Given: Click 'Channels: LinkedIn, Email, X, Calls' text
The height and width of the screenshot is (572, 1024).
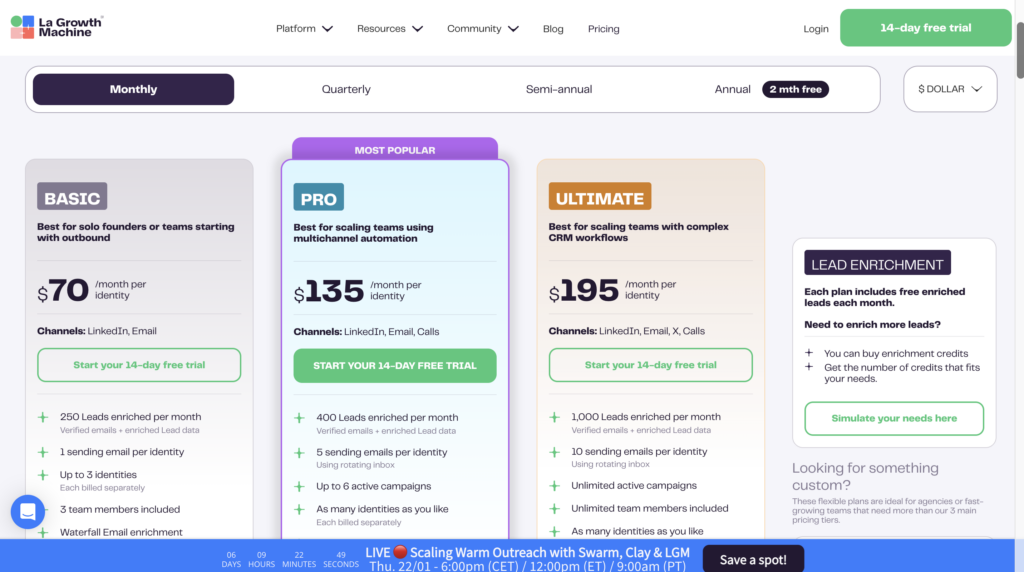Looking at the screenshot, I should click(x=627, y=331).
